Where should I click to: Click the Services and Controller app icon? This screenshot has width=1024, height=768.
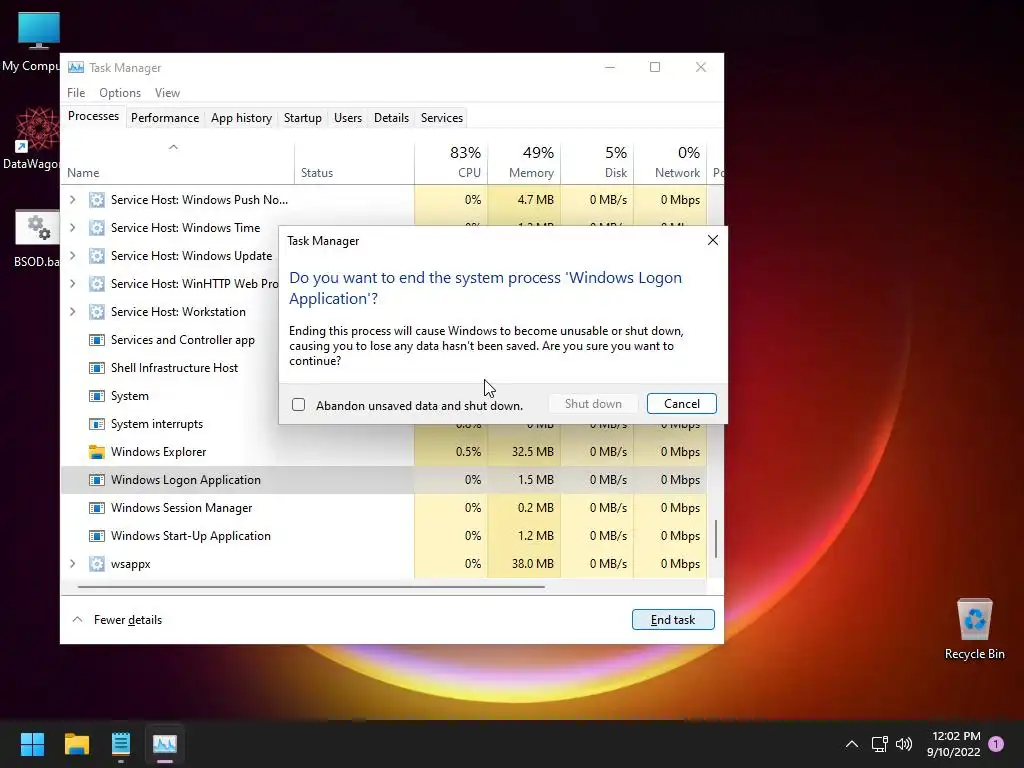pos(97,340)
